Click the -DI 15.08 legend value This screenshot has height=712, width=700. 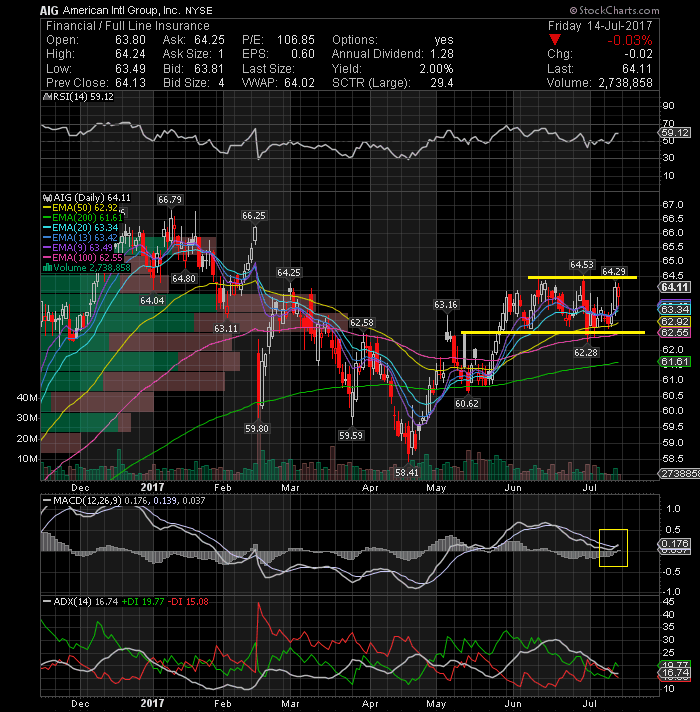point(188,602)
